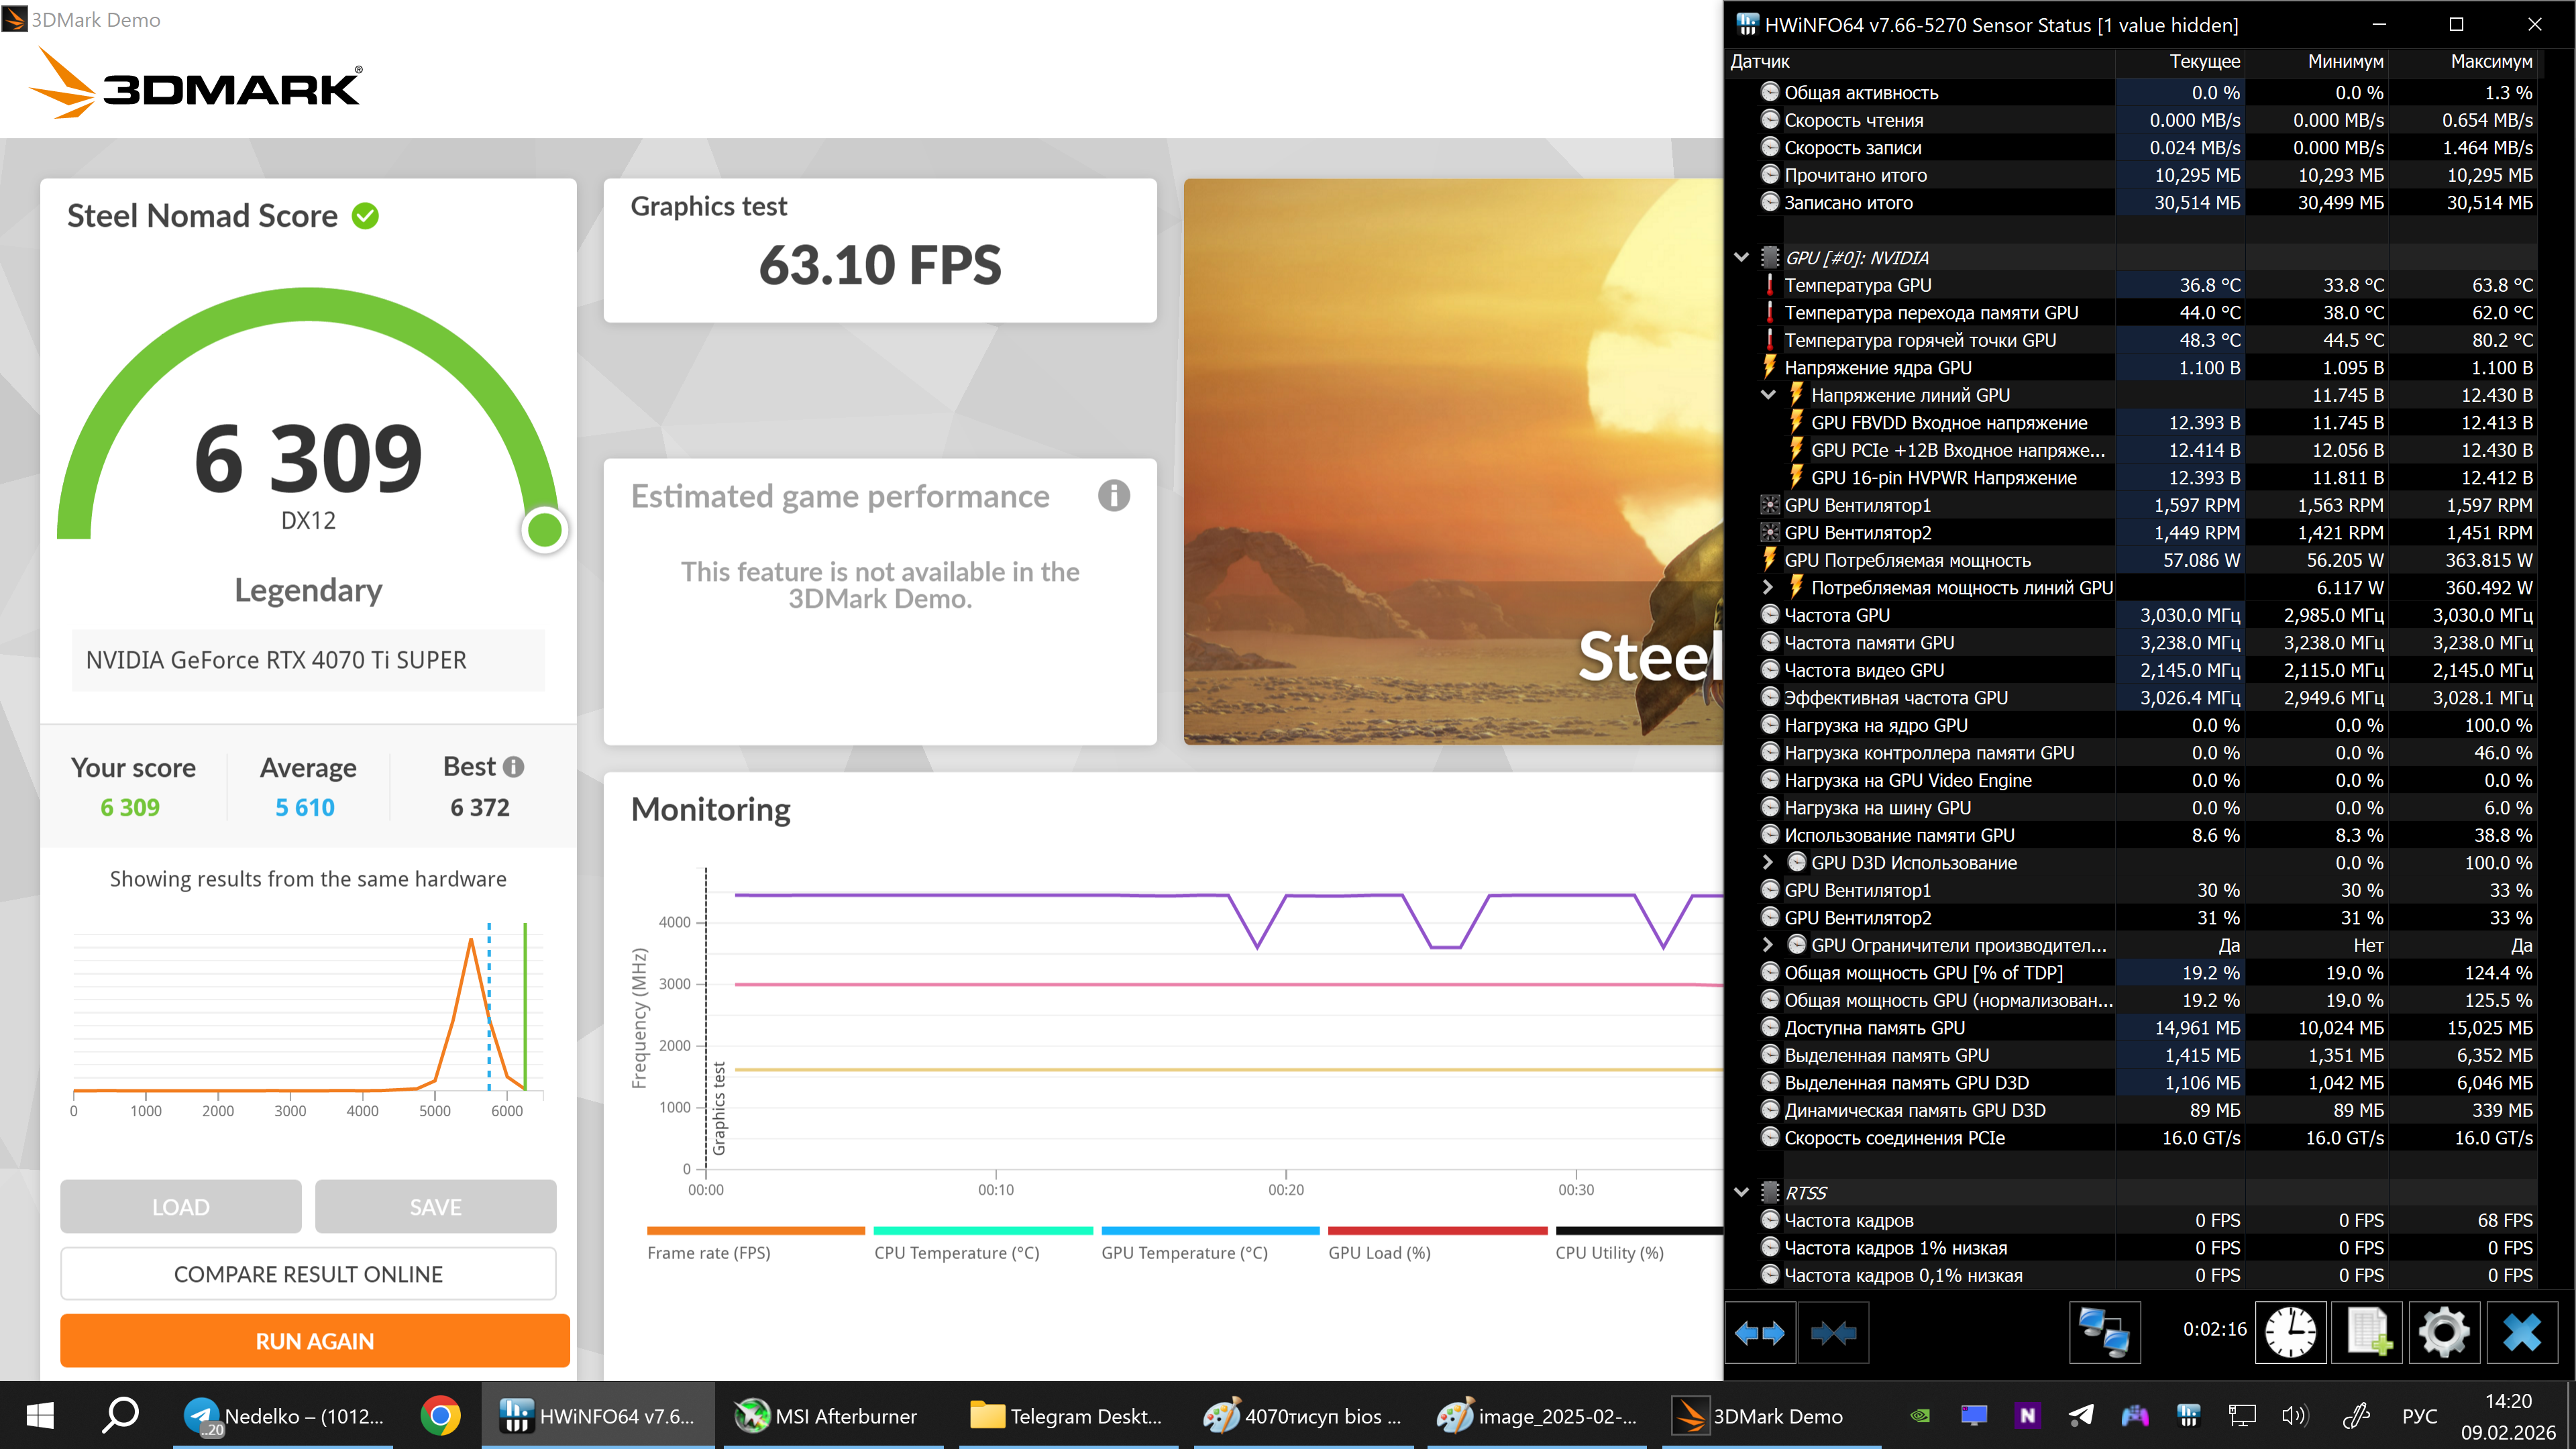Click the blue X close-sensors icon
Viewport: 2576px width, 1449px height.
tap(2521, 1332)
